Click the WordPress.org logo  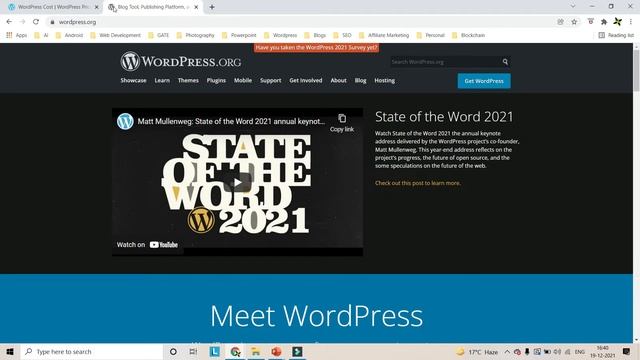tap(180, 61)
